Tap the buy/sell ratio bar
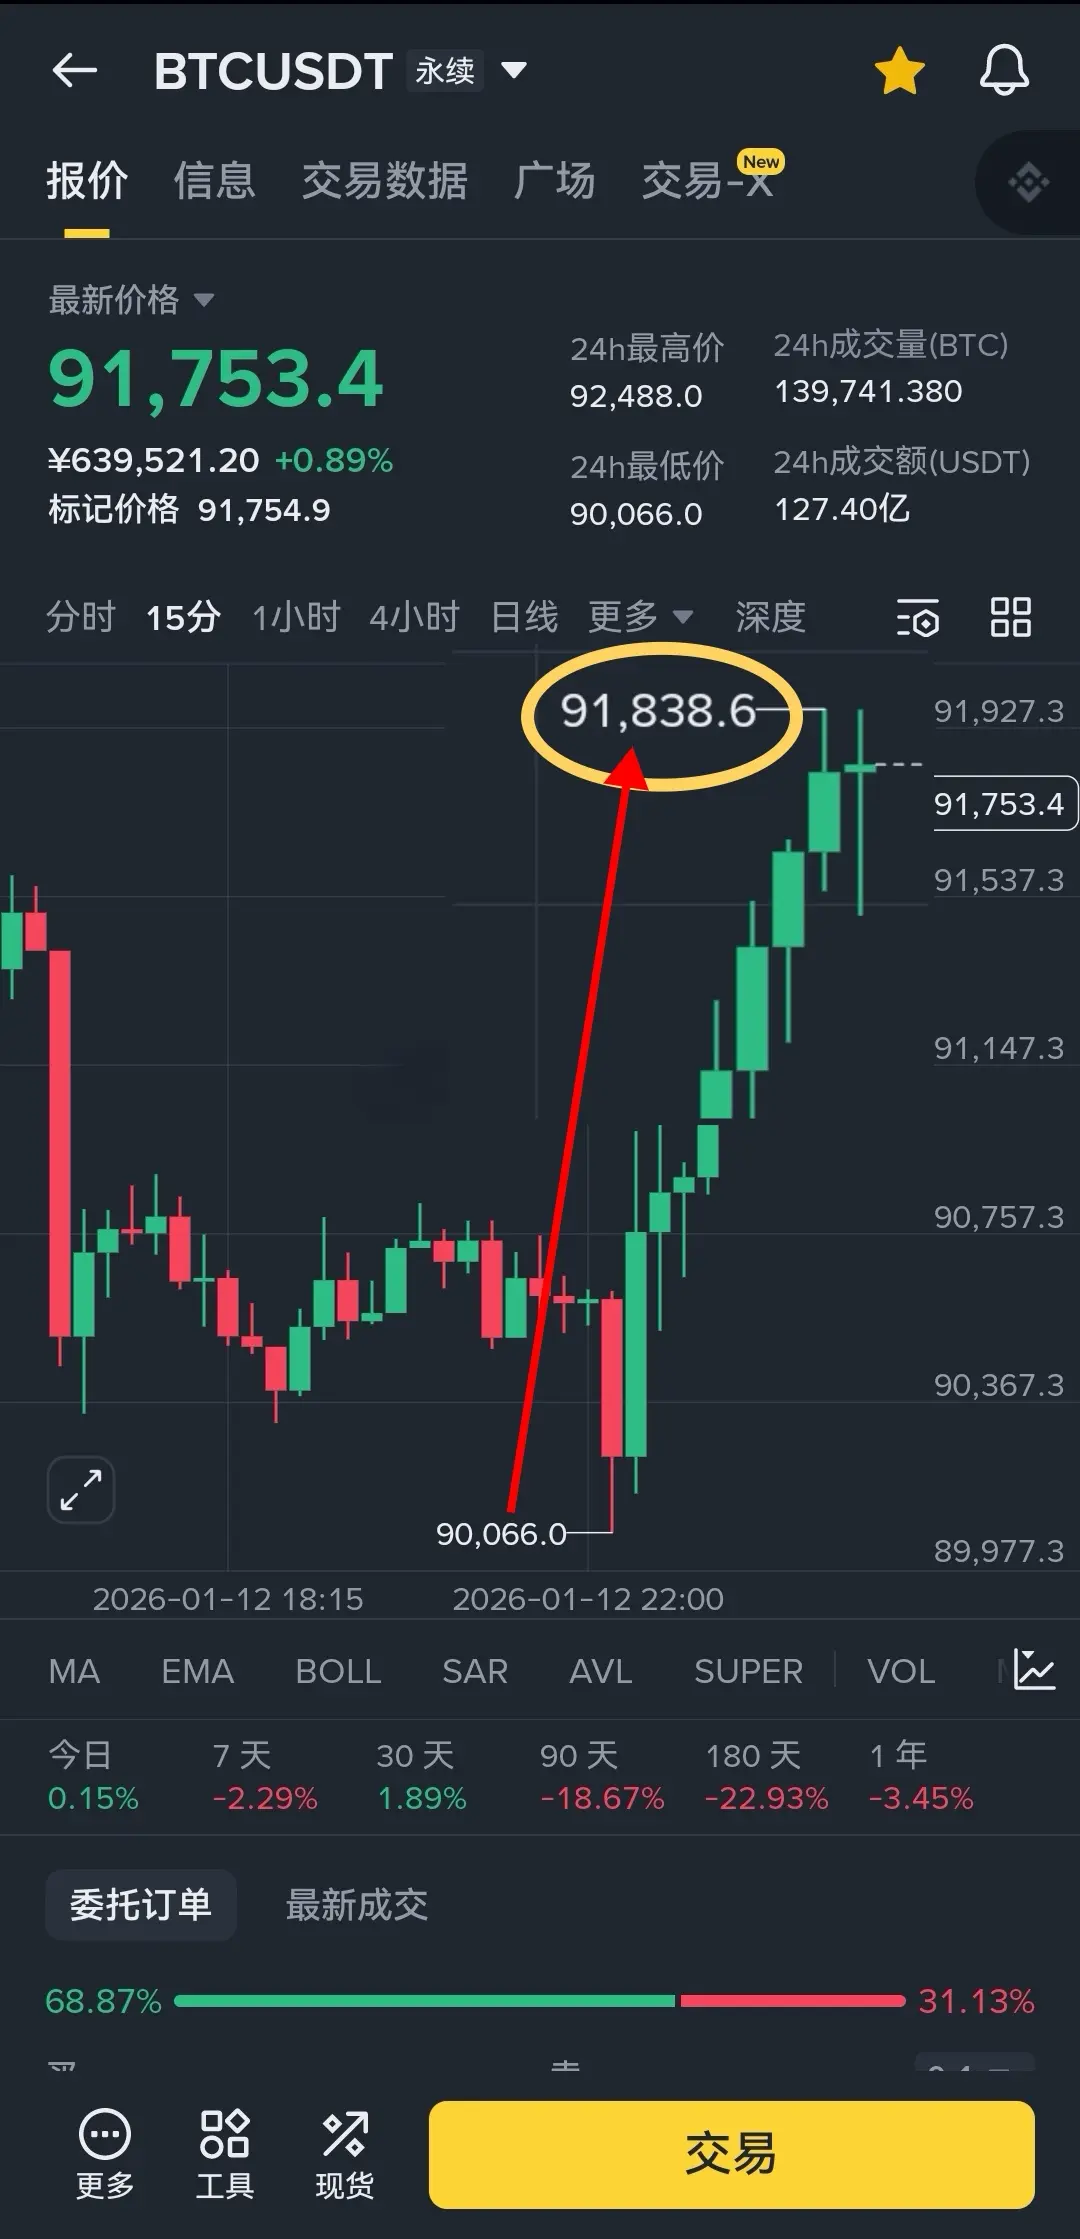 click(540, 2001)
